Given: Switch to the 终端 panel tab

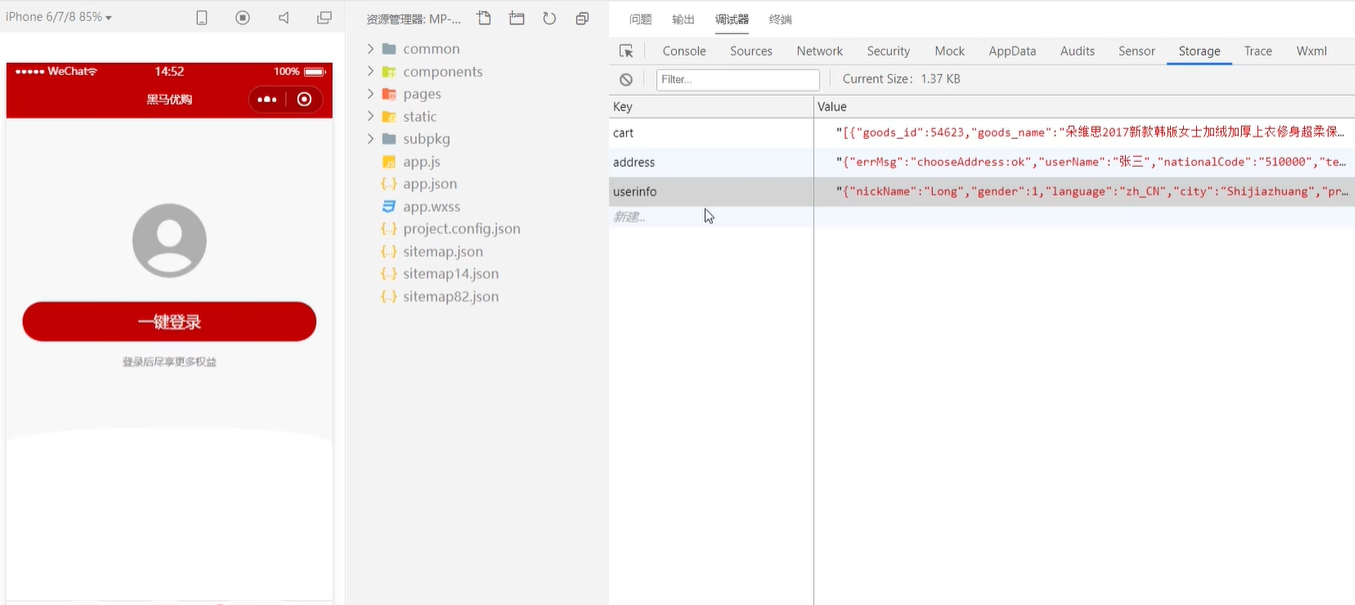Looking at the screenshot, I should click(x=780, y=20).
